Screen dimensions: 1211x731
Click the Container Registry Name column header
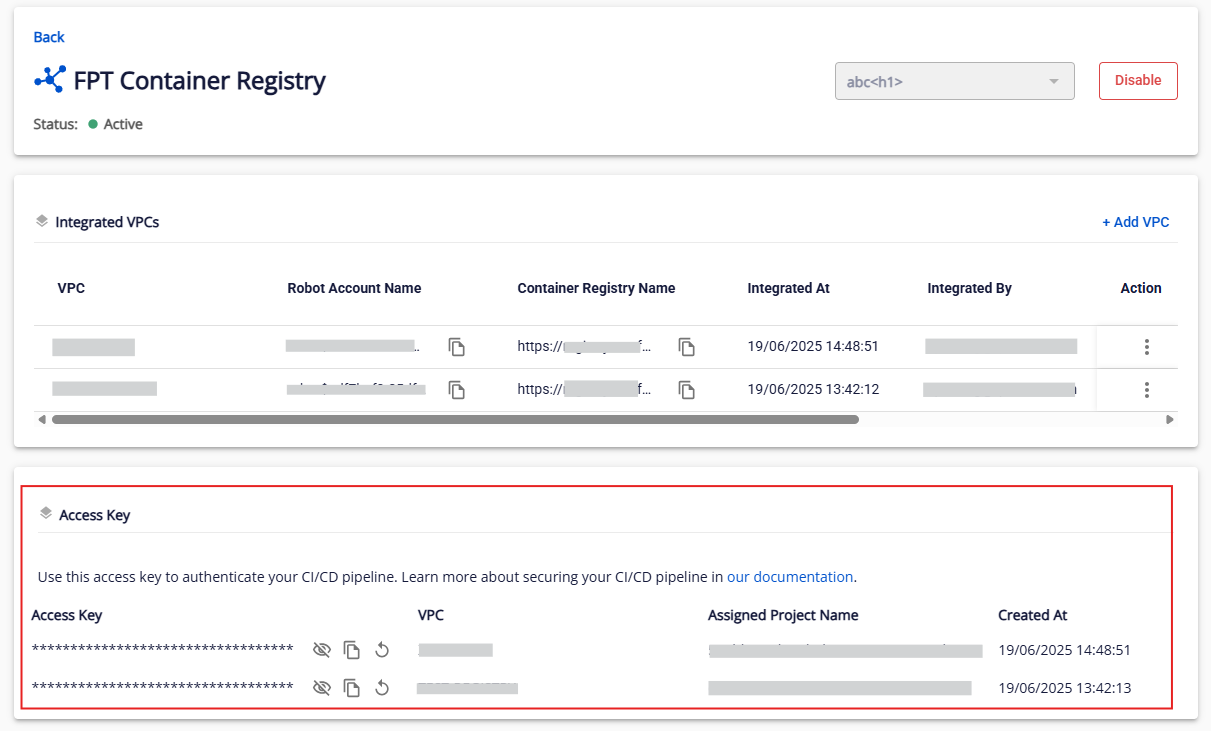[x=596, y=288]
